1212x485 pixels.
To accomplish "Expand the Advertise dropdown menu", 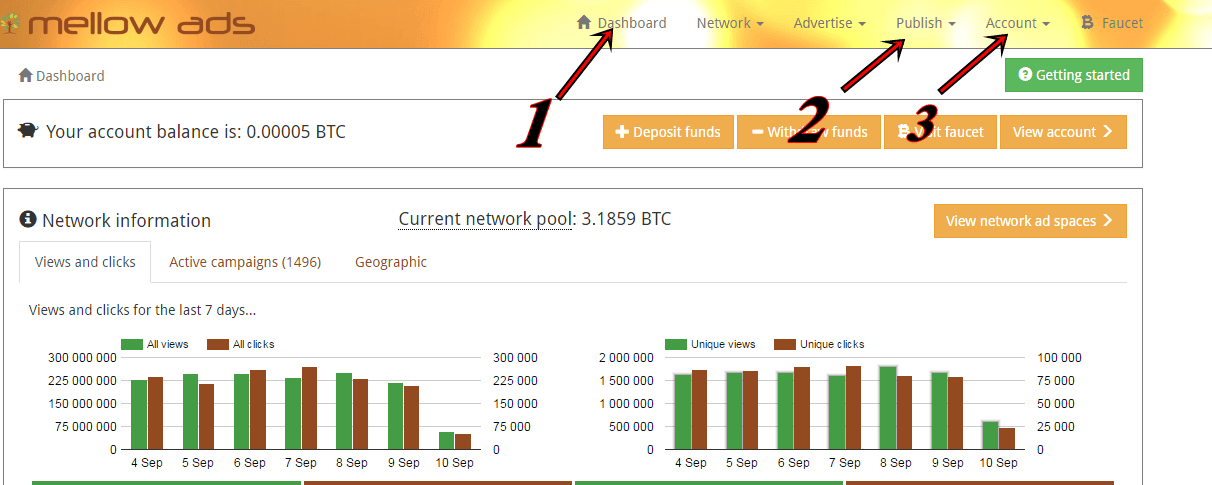I will [829, 23].
